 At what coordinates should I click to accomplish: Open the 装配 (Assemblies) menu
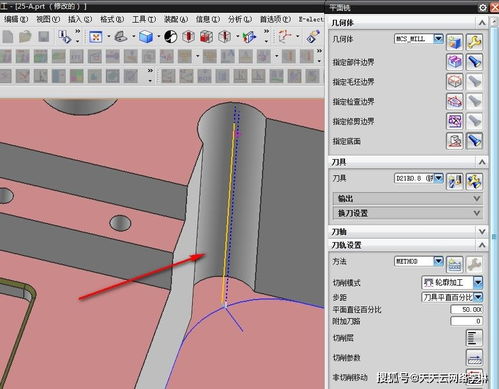[176, 19]
